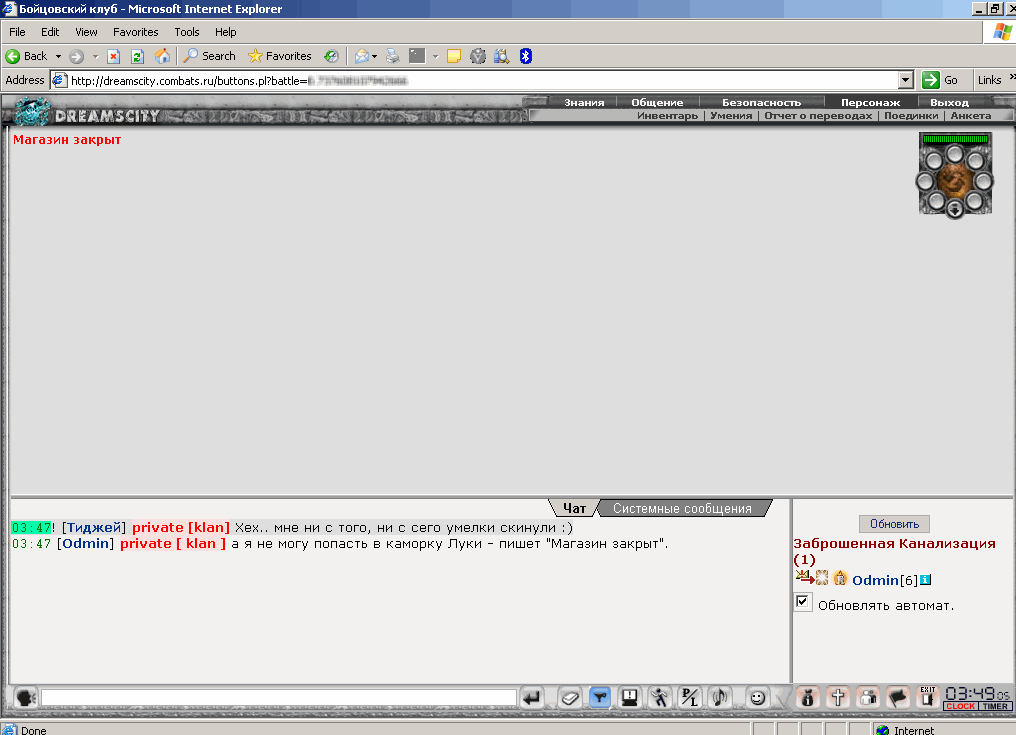Open the 'Знания' game menu
The width and height of the screenshot is (1016, 735).
[584, 102]
